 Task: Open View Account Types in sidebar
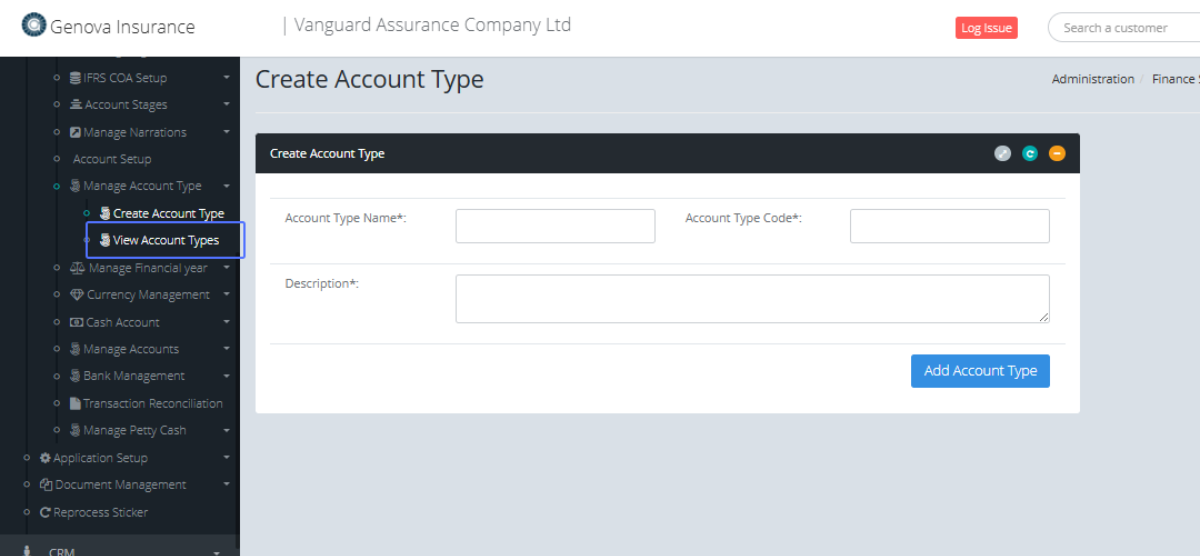tap(165, 240)
